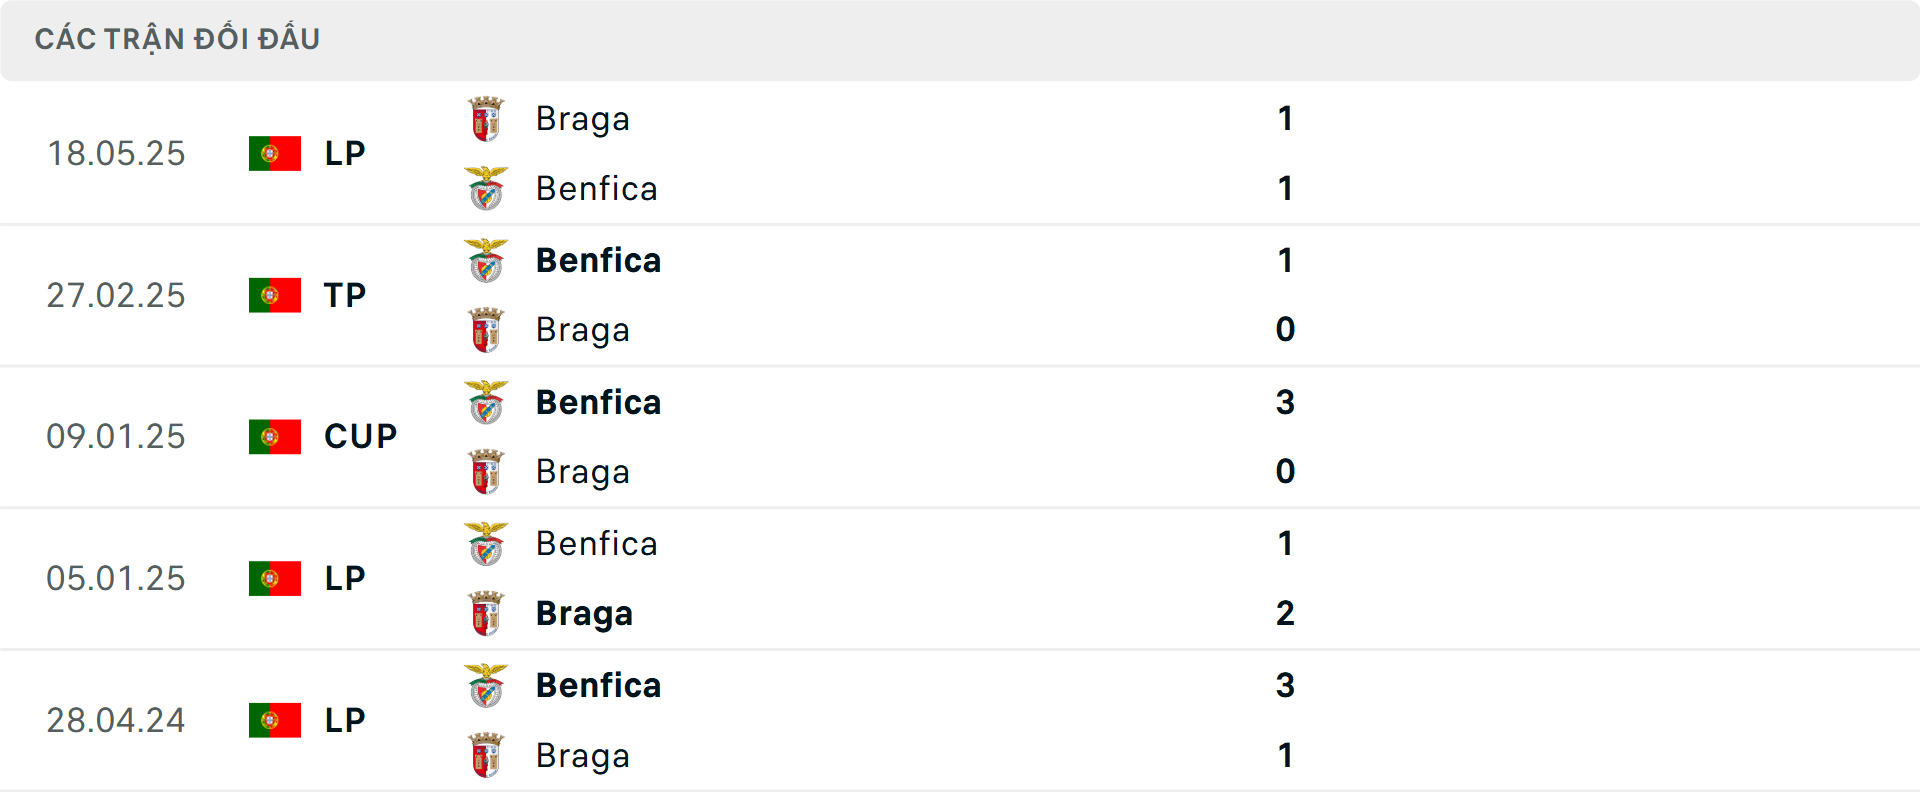The width and height of the screenshot is (1920, 792).
Task: Click the Braga crest in the 28.04.24 match
Action: (486, 755)
